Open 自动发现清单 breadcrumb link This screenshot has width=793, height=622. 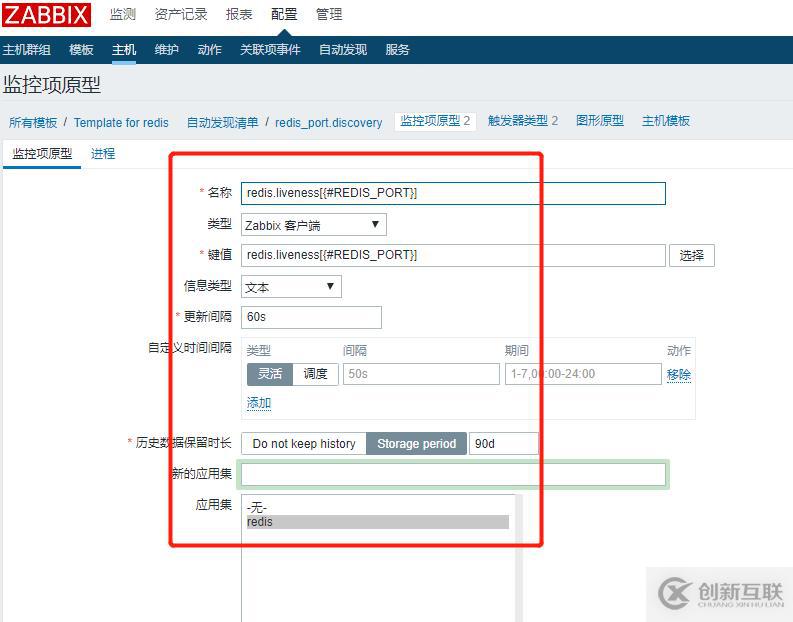pos(223,122)
